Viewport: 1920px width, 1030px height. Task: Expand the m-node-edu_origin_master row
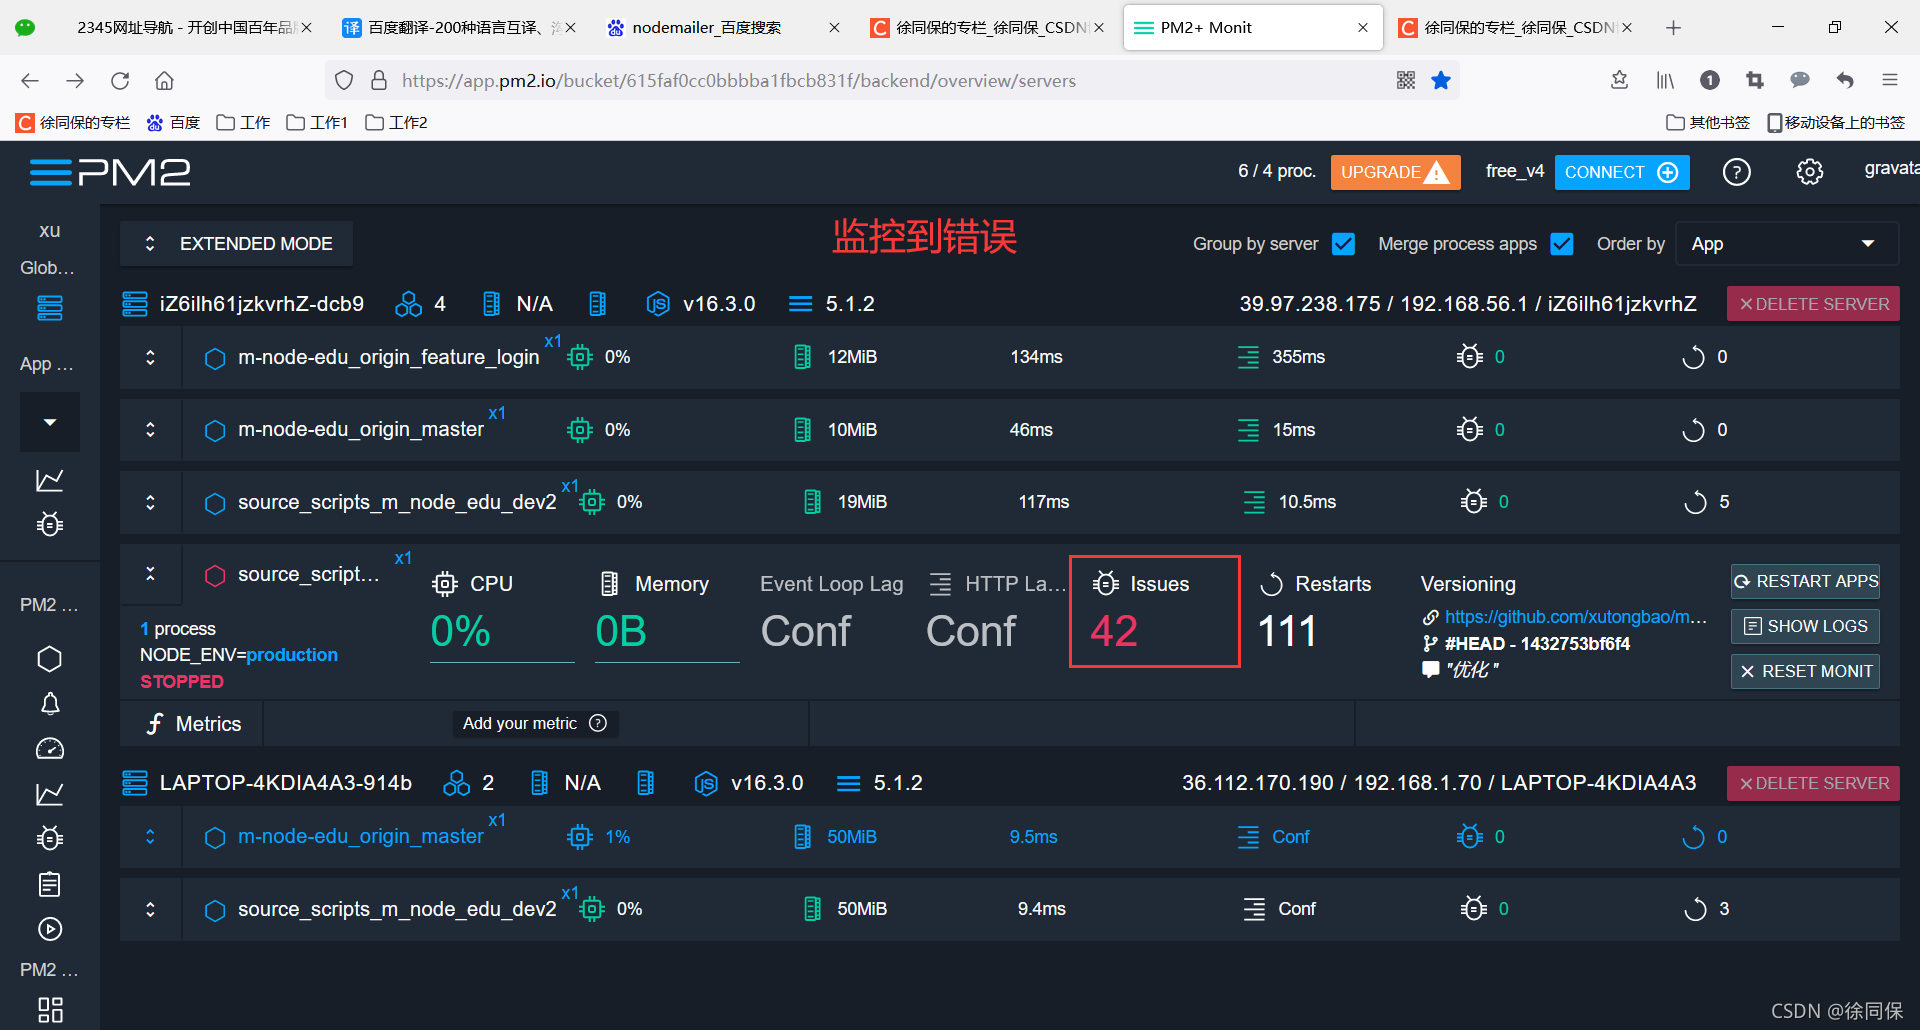[x=150, y=429]
